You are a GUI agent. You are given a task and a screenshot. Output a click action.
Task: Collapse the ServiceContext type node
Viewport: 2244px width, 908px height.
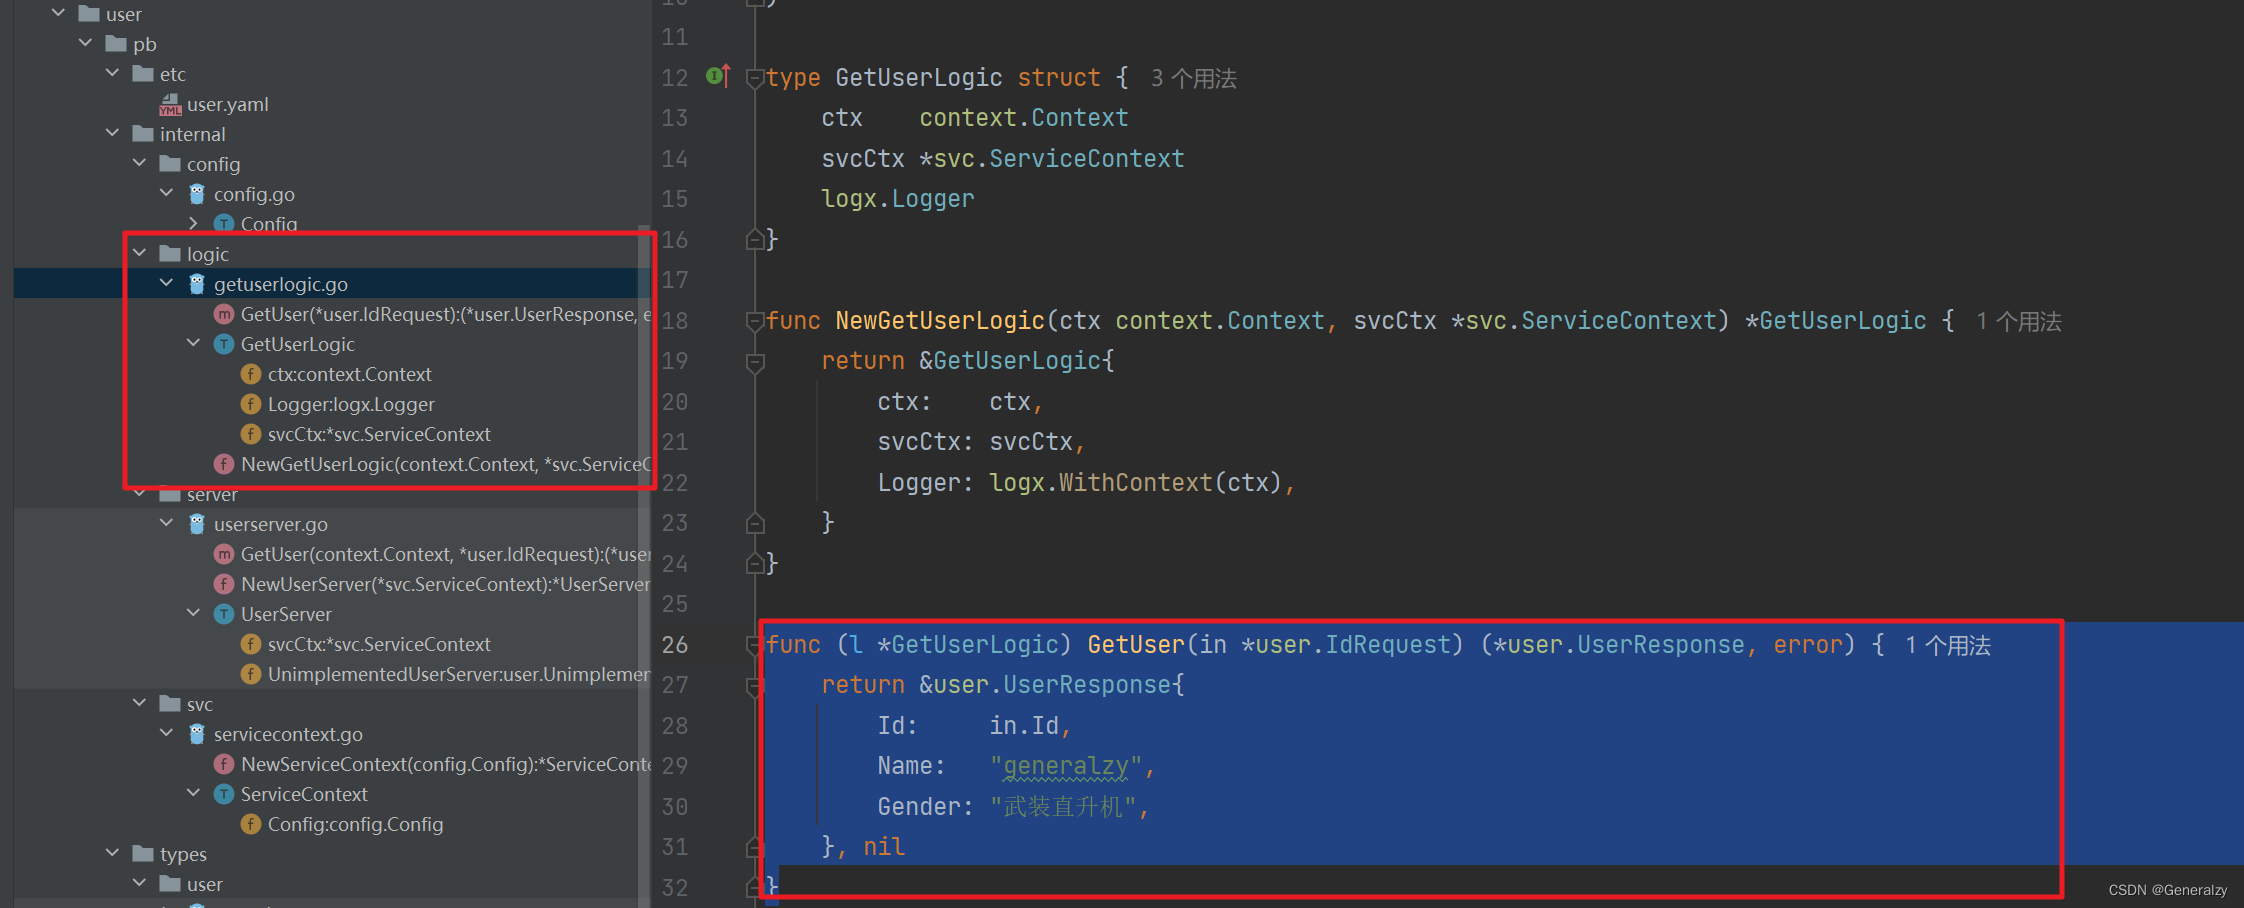coord(193,793)
